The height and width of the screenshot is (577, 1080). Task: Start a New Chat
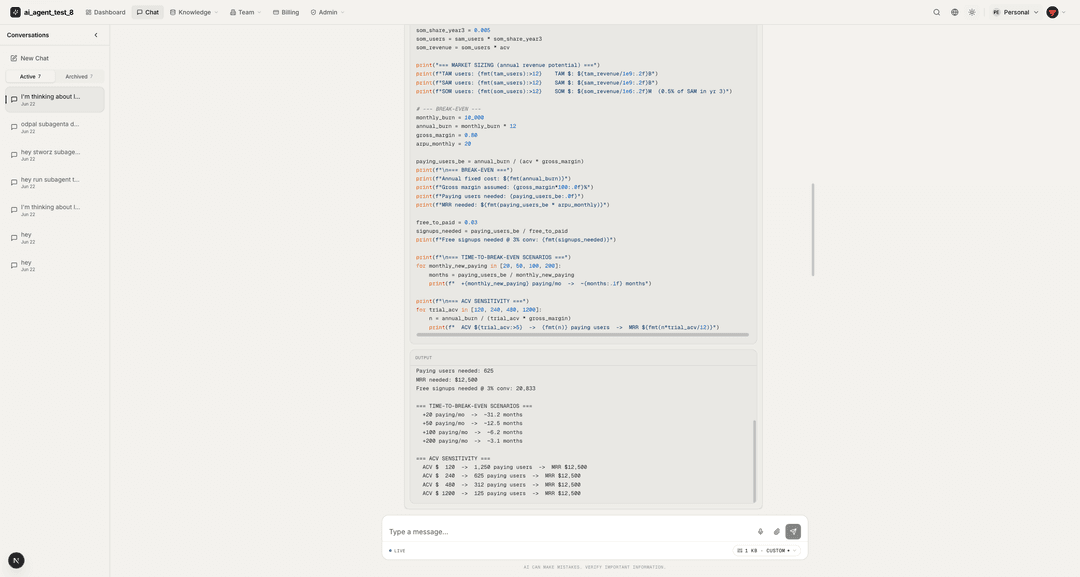(x=30, y=59)
